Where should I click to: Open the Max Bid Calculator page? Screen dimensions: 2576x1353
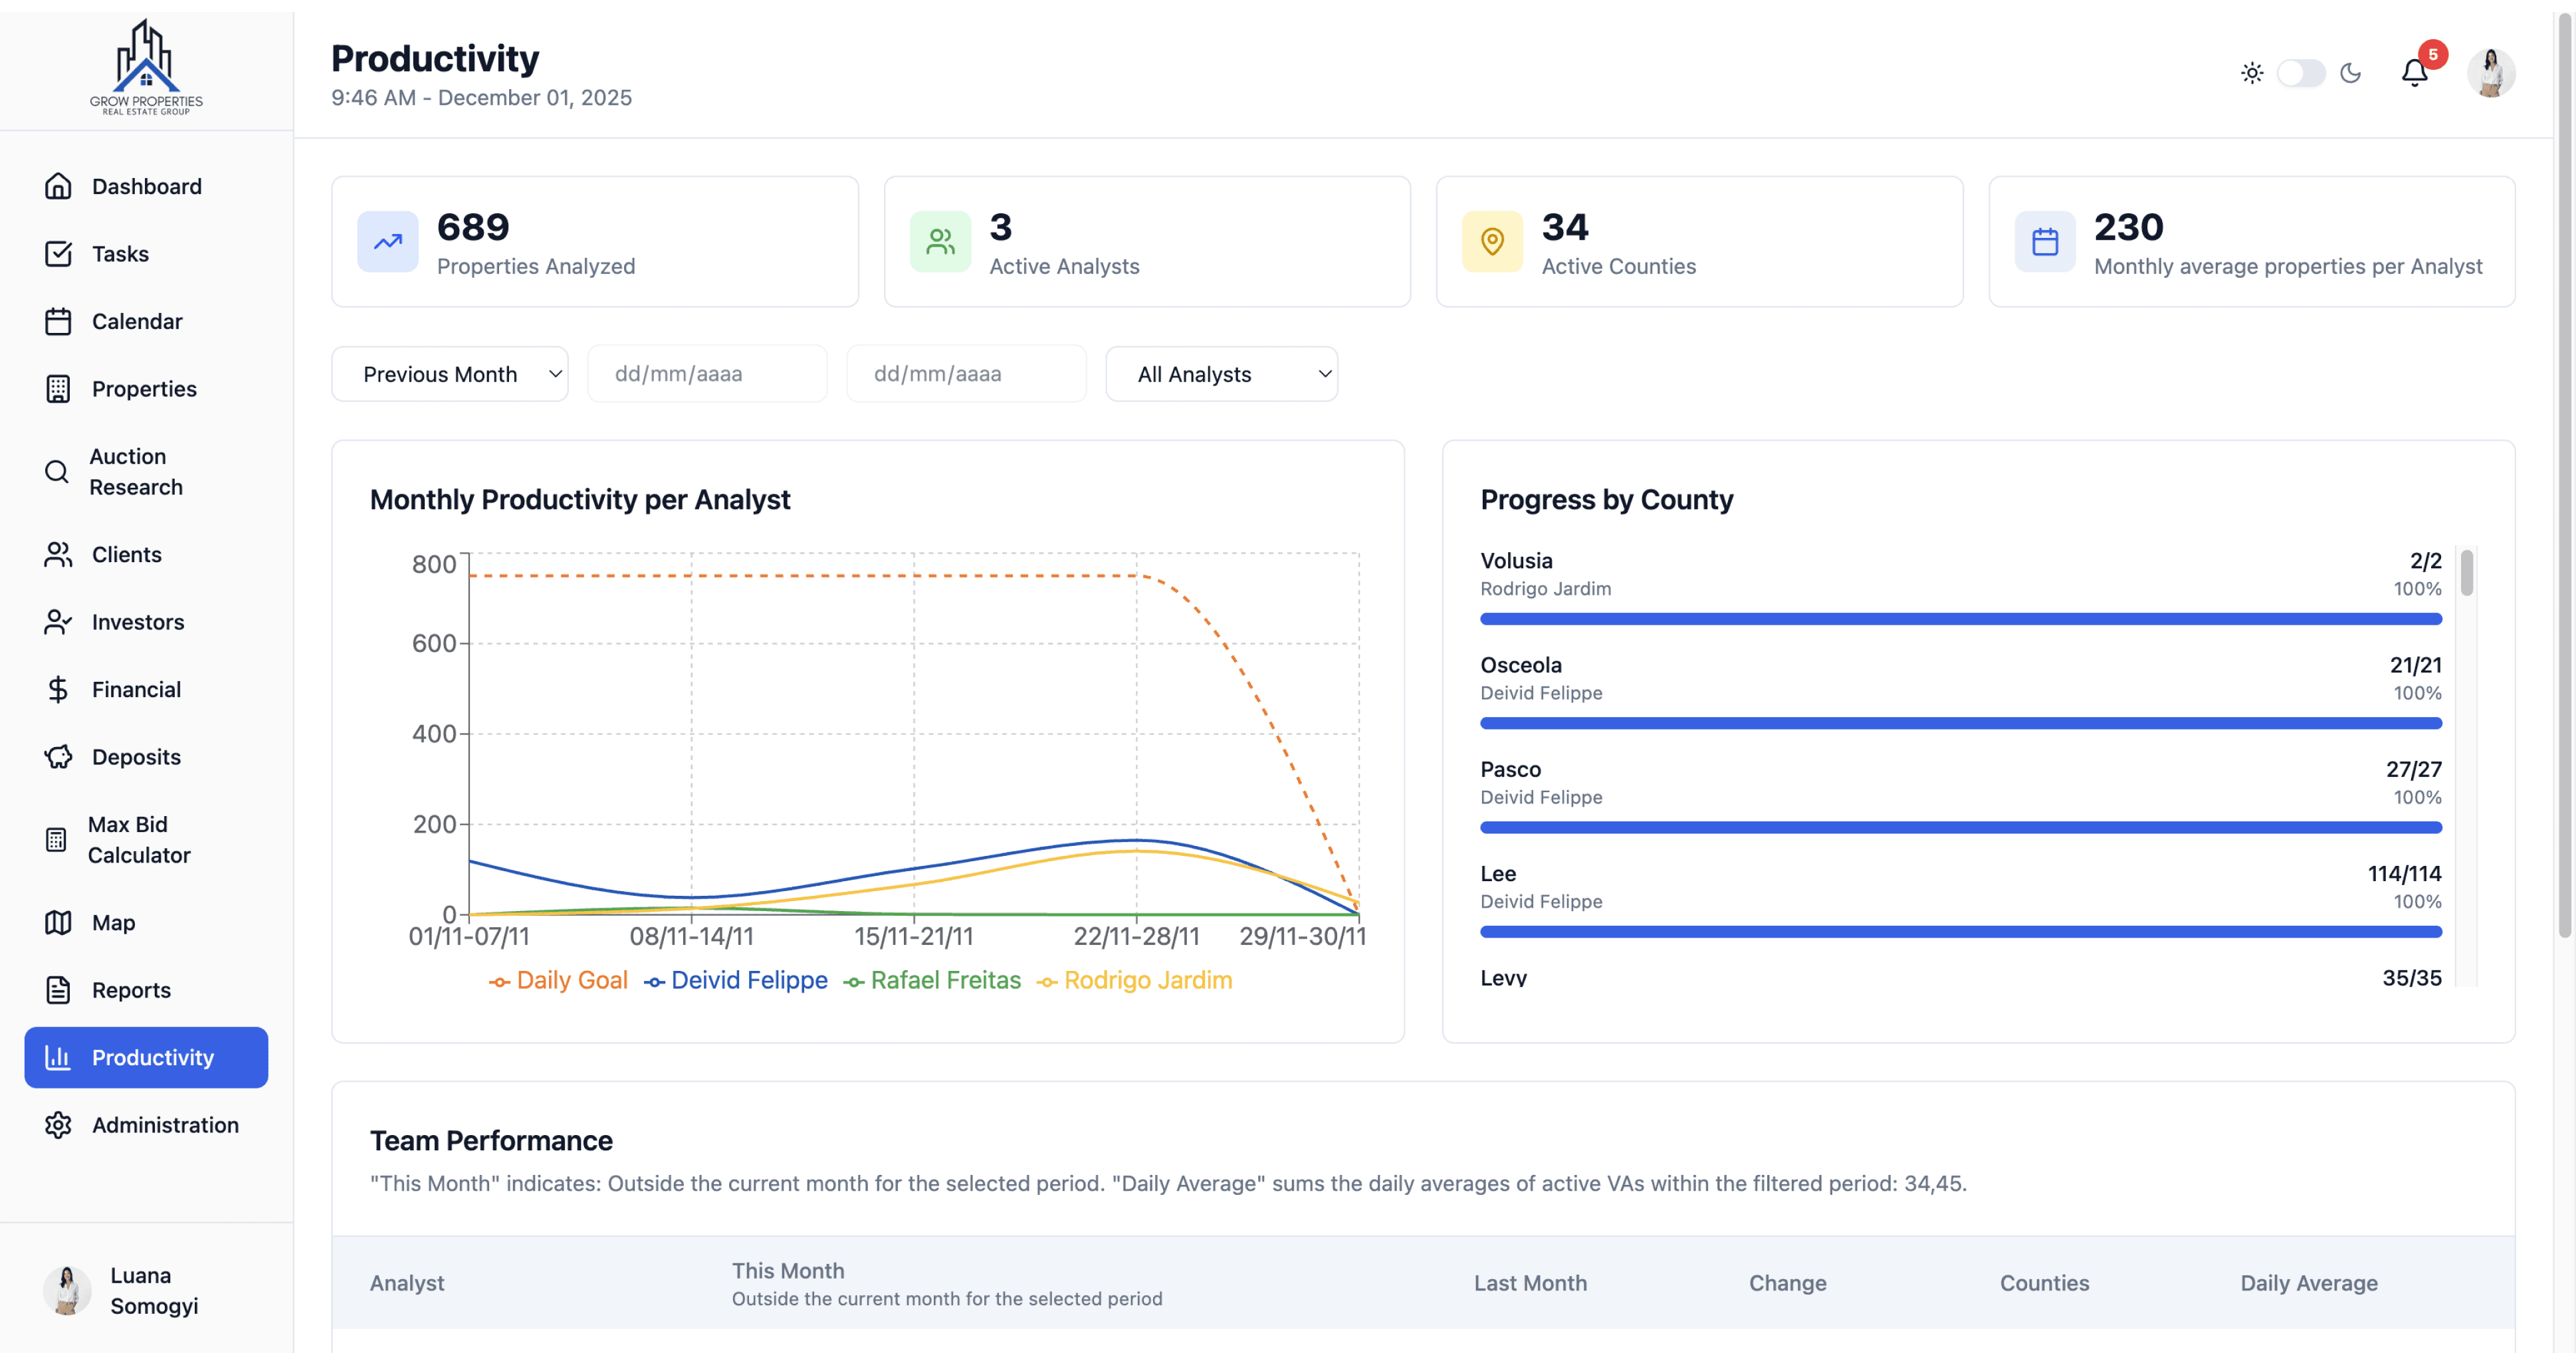tap(138, 839)
